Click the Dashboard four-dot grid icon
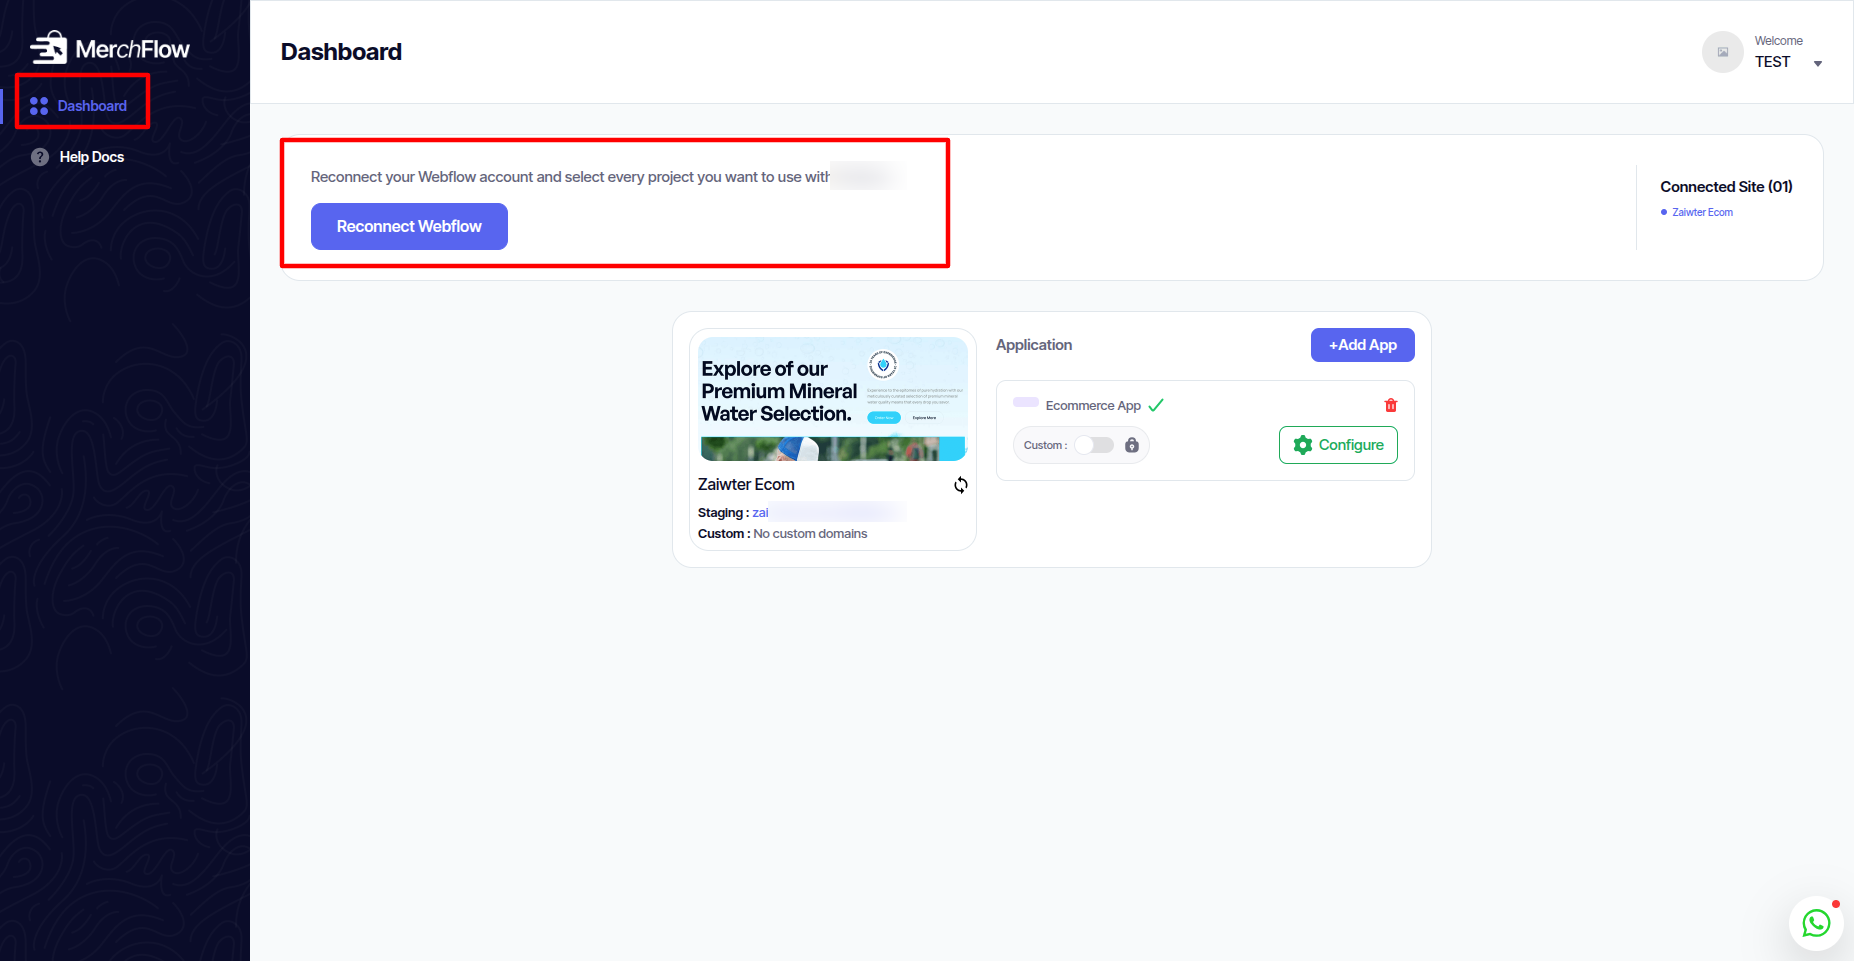 point(39,106)
